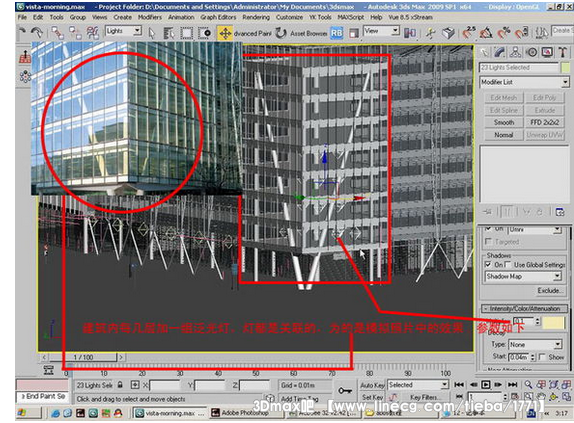This screenshot has height=423, width=574.
Task: Open the Rendering menu
Action: click(256, 17)
